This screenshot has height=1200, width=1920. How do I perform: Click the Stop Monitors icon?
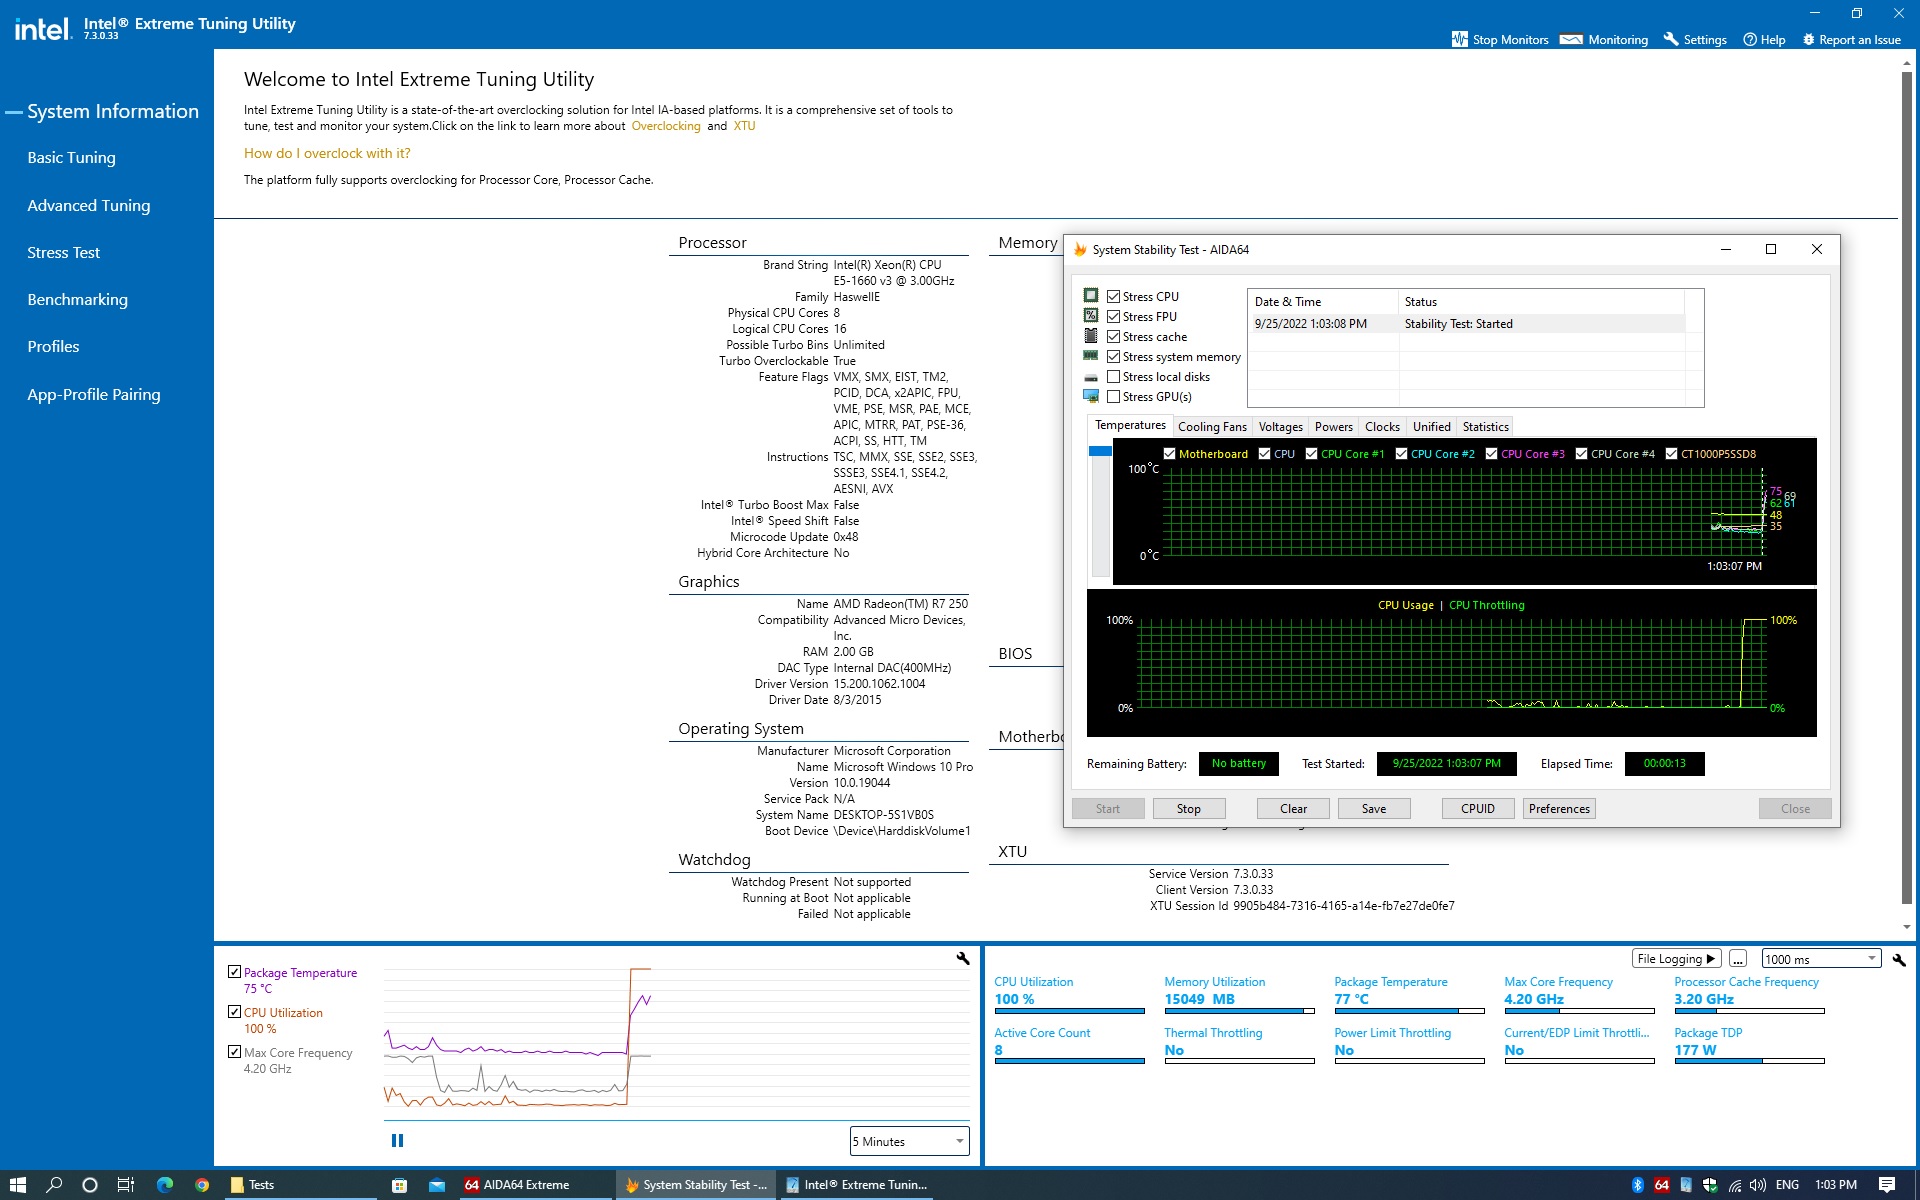click(x=1459, y=39)
